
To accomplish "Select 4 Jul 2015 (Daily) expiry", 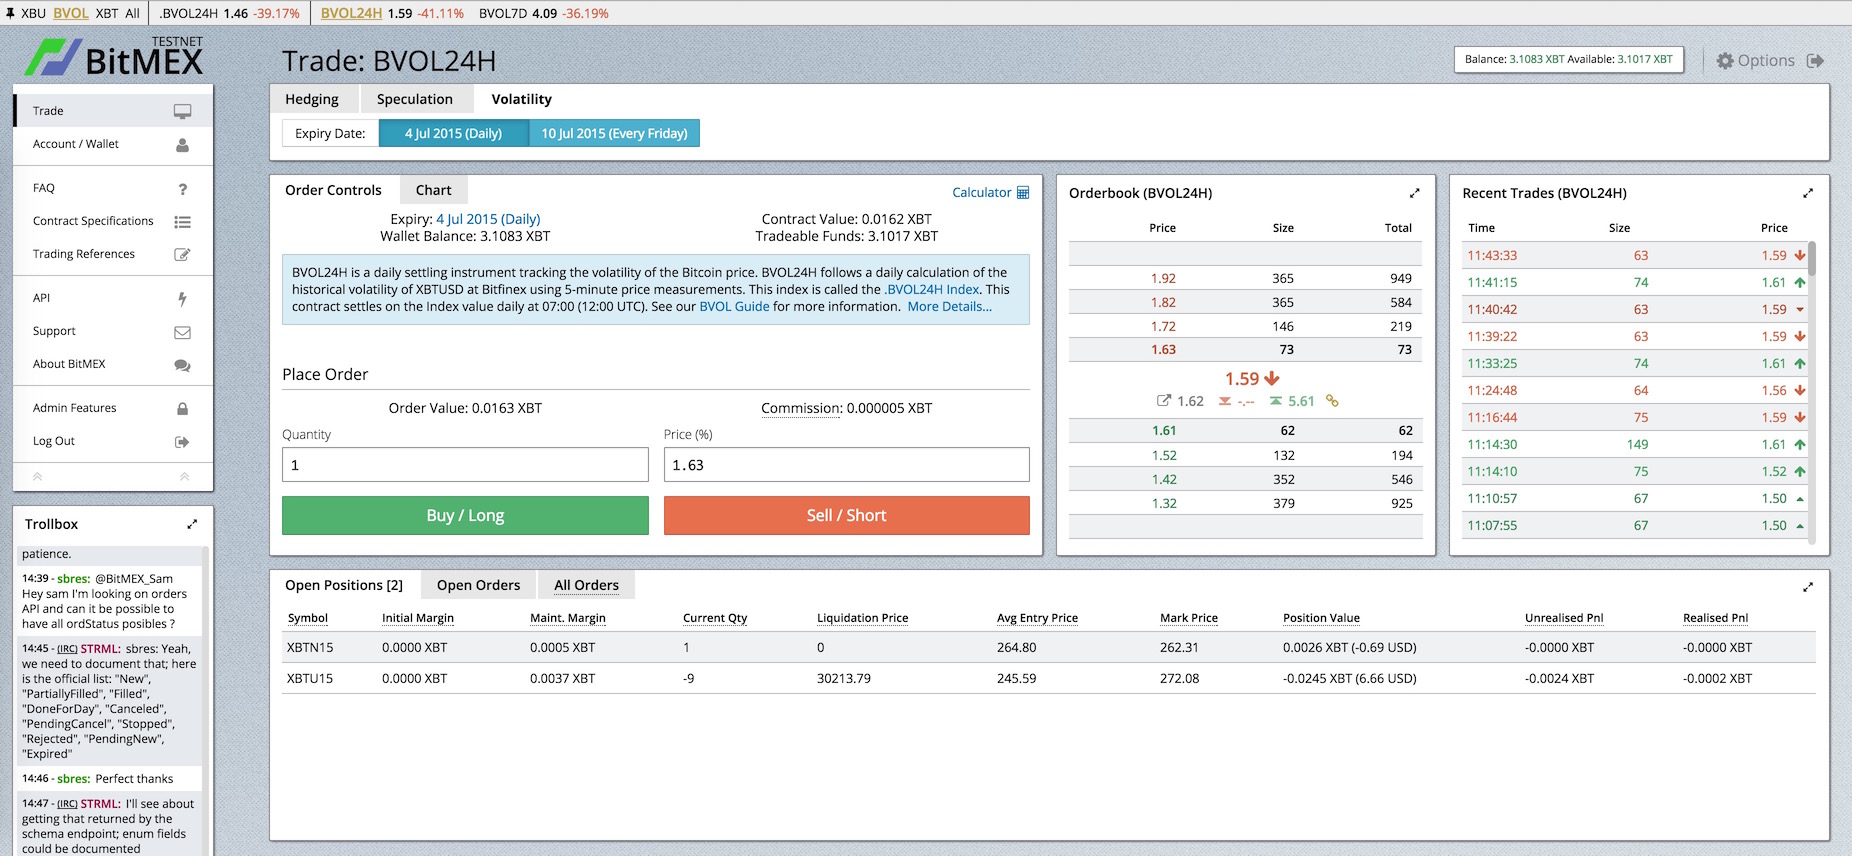I will (x=453, y=133).
